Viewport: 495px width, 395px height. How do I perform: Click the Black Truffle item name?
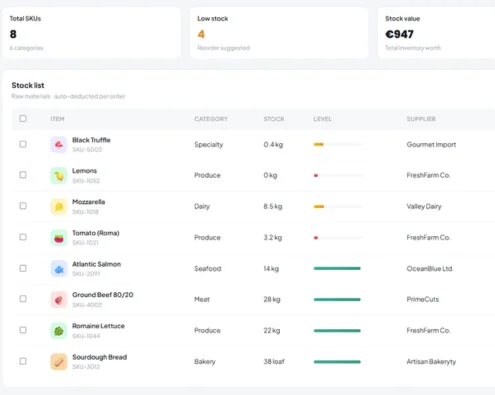[x=91, y=140]
